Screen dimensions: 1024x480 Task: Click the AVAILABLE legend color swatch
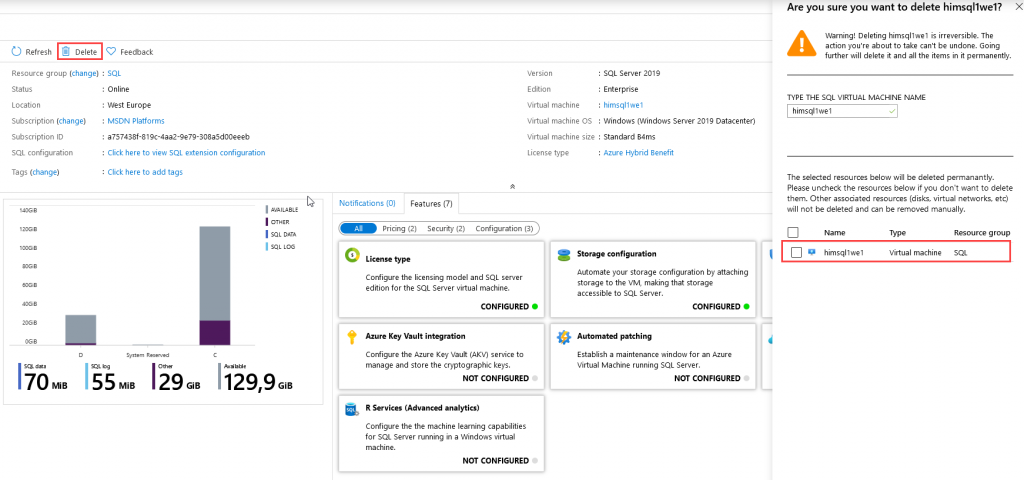click(x=266, y=210)
